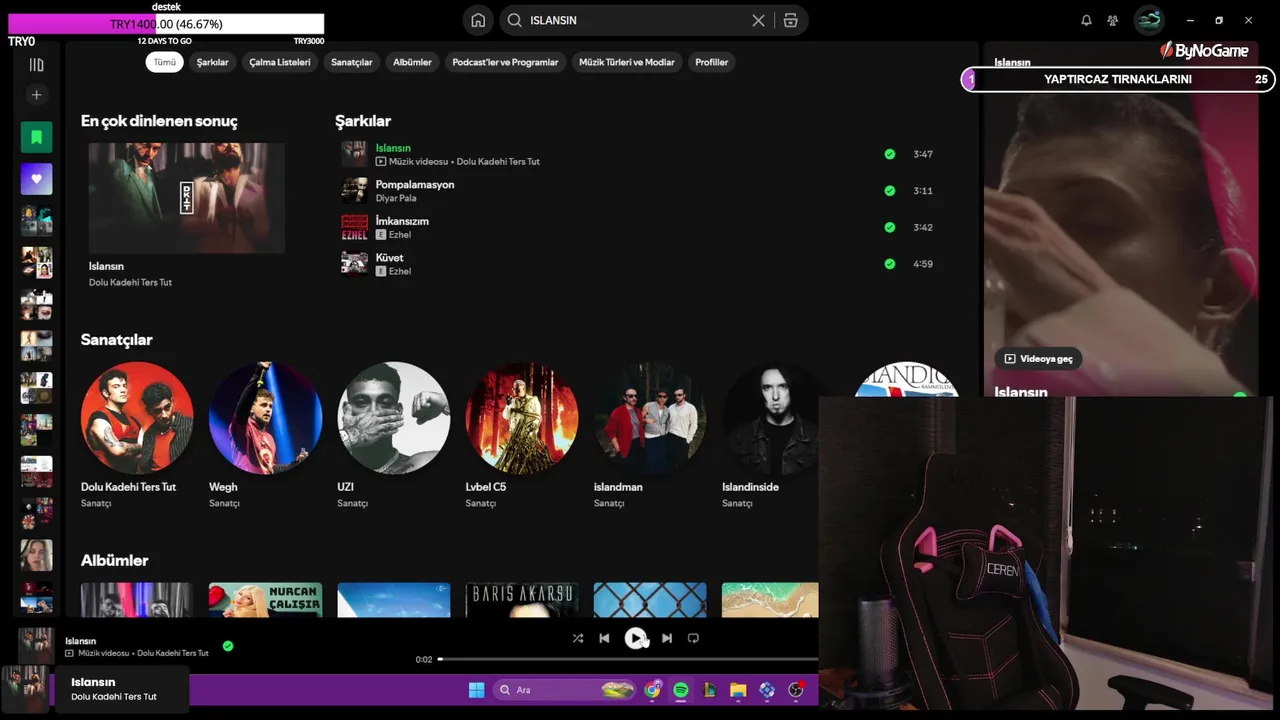Create a new playlist with plus icon
The image size is (1280, 720).
37,95
